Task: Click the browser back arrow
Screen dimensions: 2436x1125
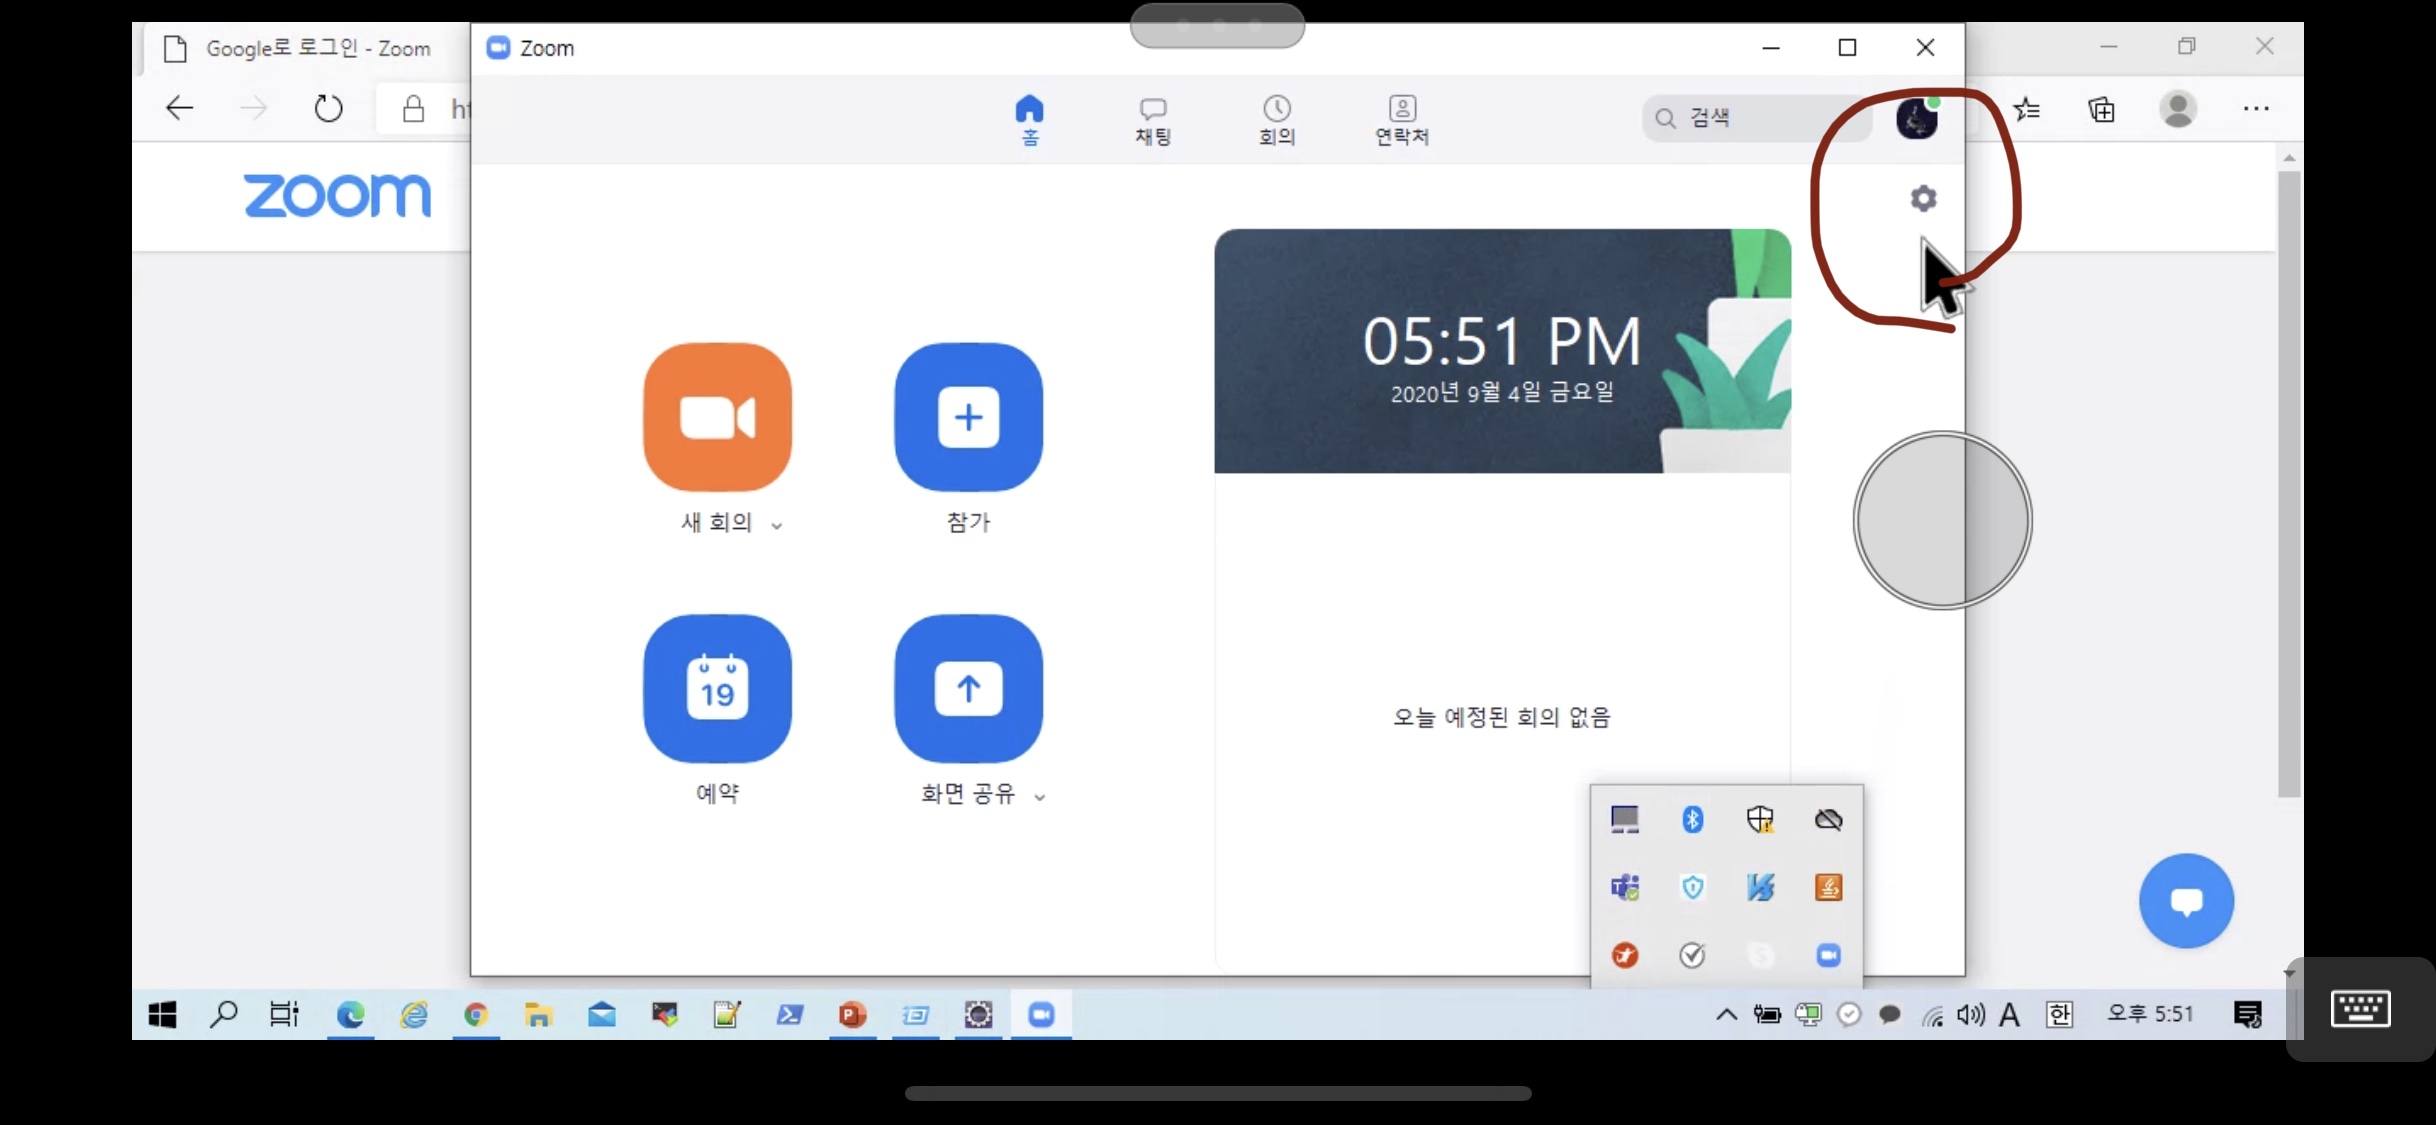Action: [x=179, y=107]
